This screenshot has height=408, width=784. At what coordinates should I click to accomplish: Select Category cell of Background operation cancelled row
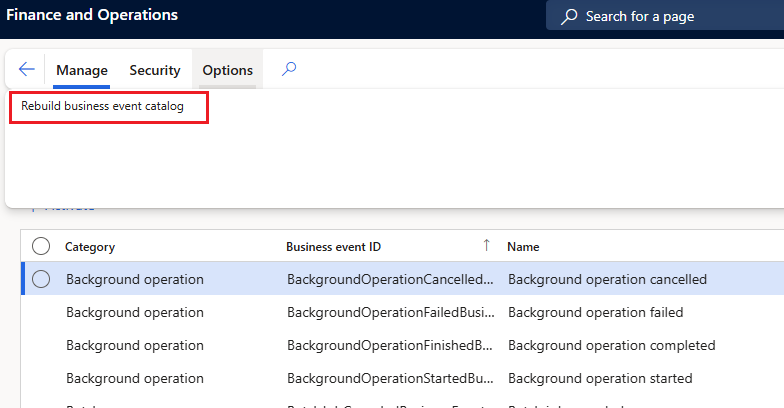tap(135, 280)
